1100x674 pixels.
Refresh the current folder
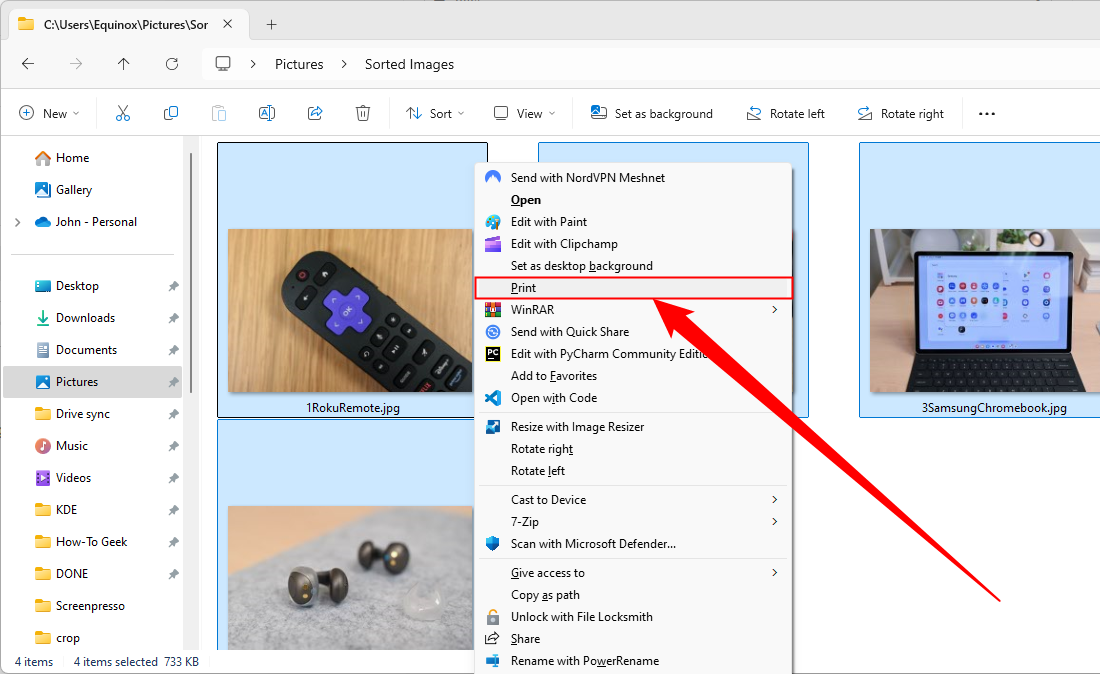172,64
